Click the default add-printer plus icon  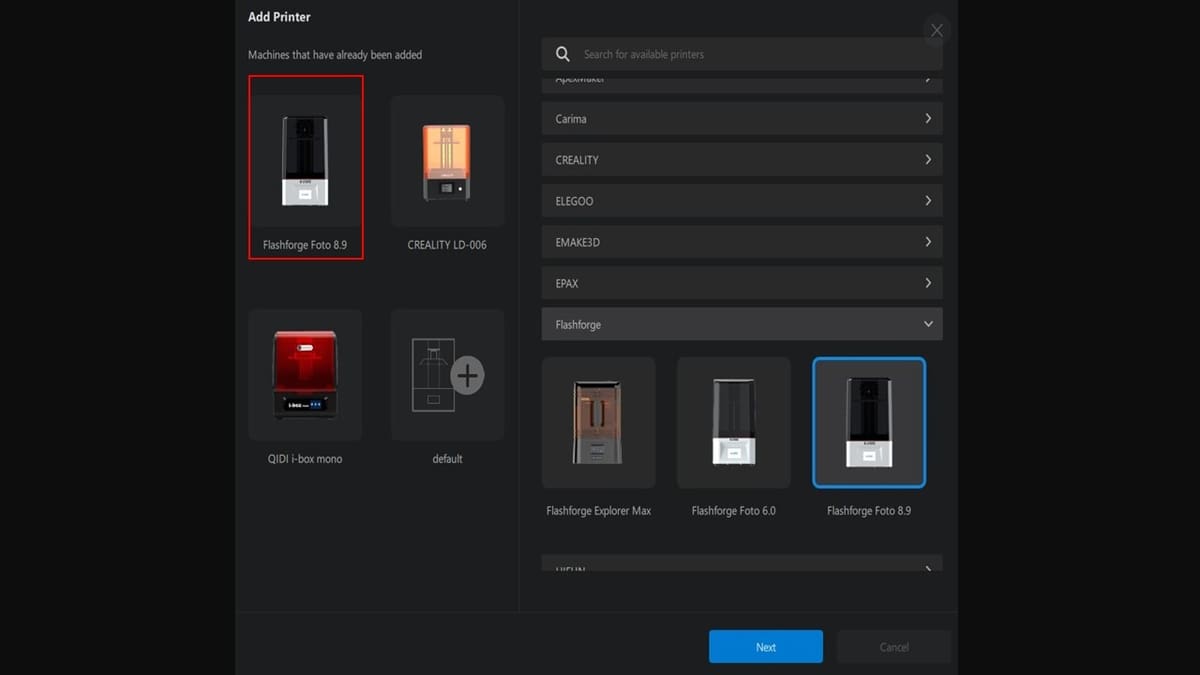click(467, 376)
